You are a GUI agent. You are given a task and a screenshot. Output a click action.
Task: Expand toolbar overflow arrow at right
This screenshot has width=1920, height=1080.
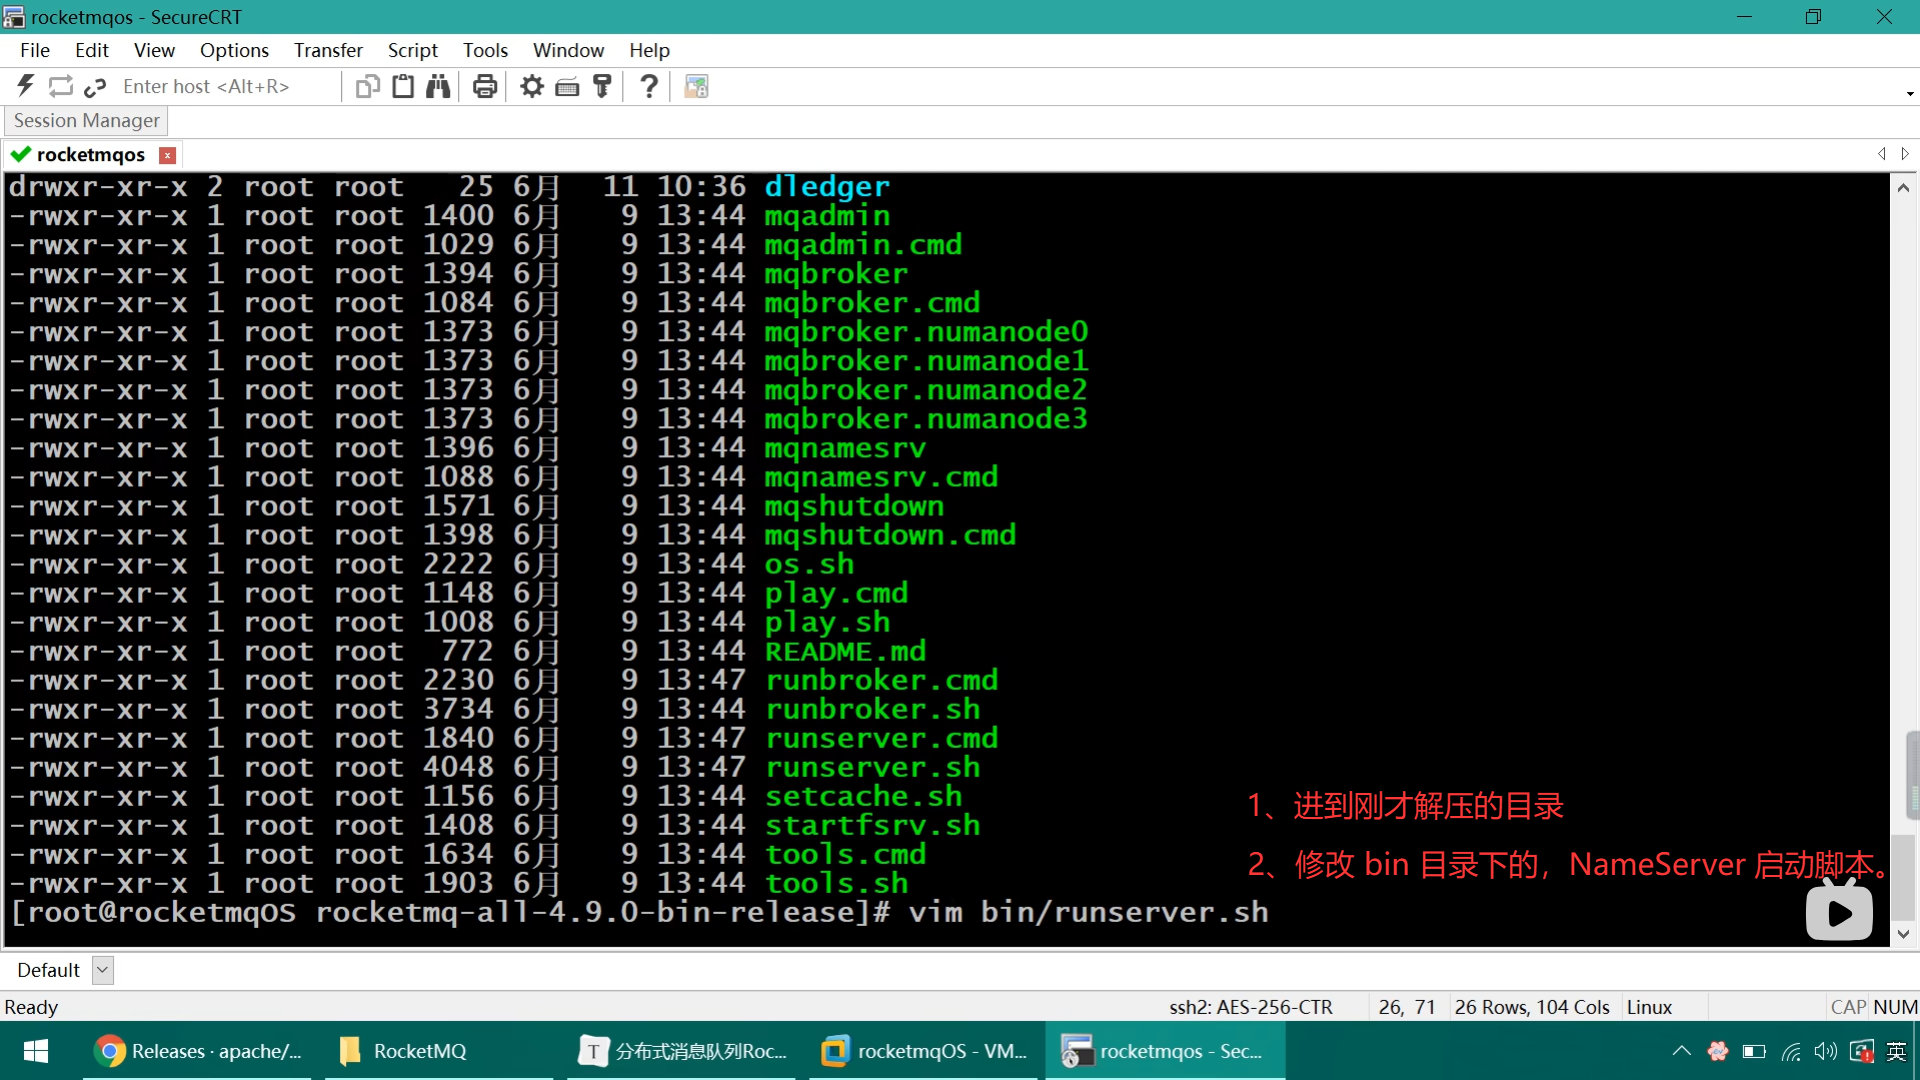pos(1910,93)
